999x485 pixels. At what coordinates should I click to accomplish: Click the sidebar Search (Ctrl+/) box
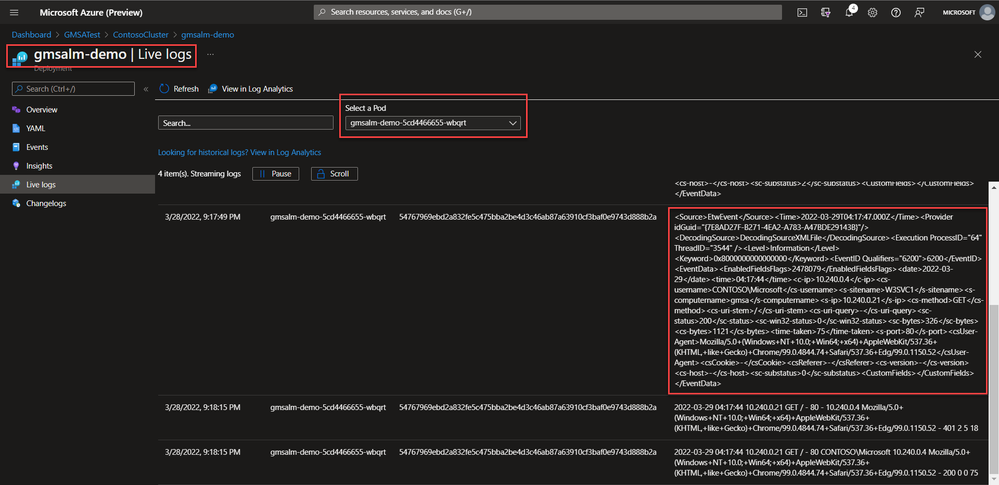pyautogui.click(x=73, y=89)
